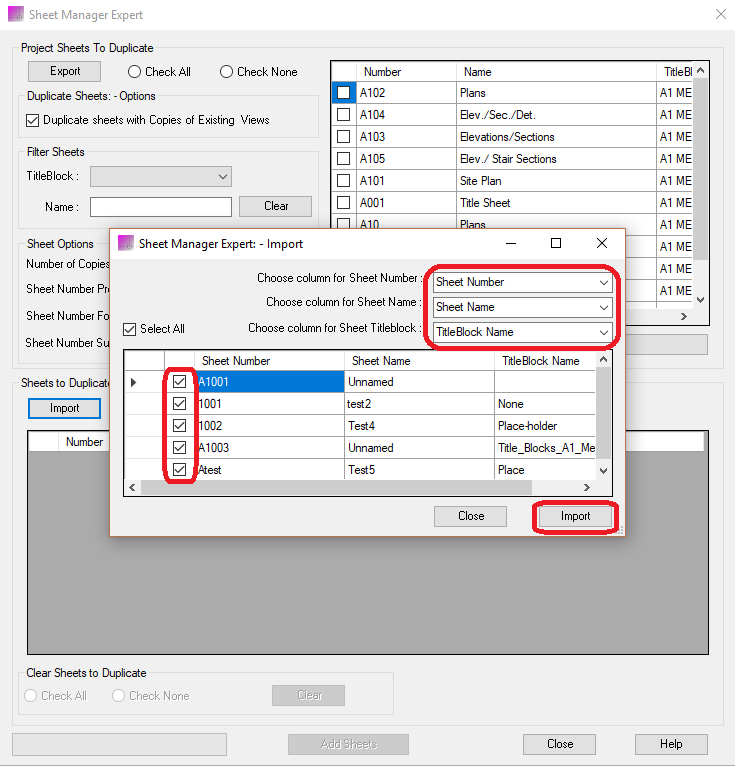Click the TitleBlock Name column header in Import grid

click(545, 361)
